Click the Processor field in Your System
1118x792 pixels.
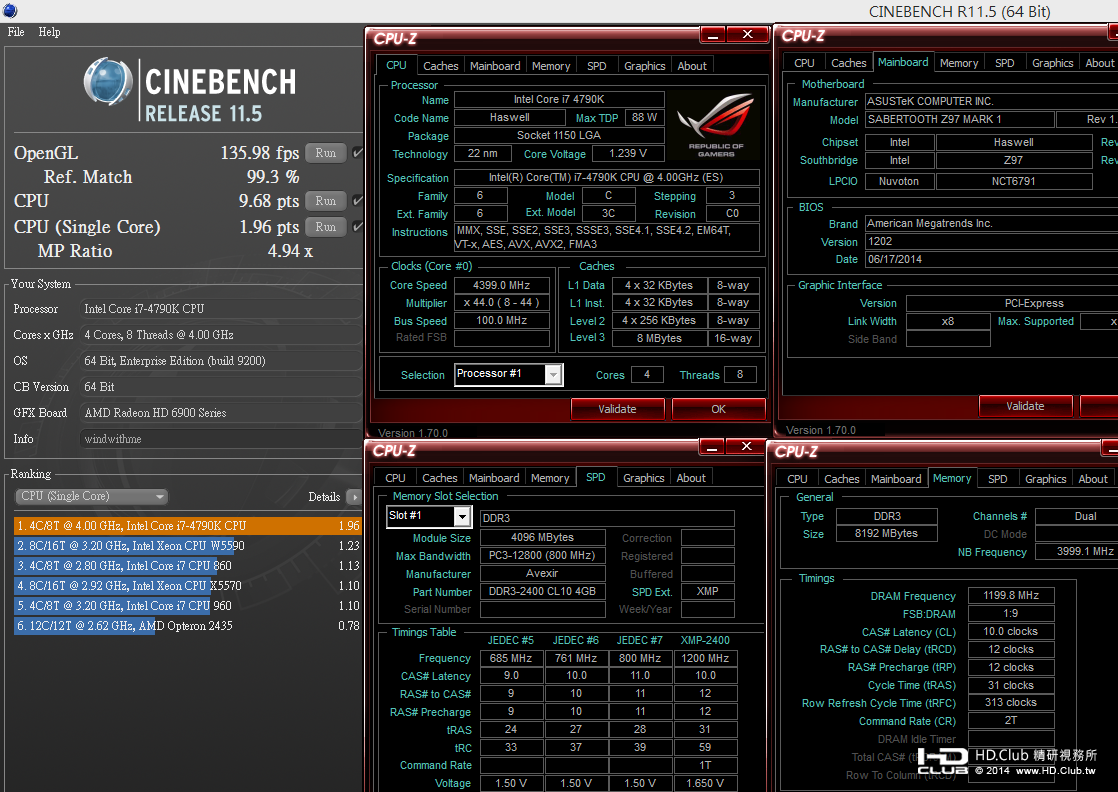(221, 309)
